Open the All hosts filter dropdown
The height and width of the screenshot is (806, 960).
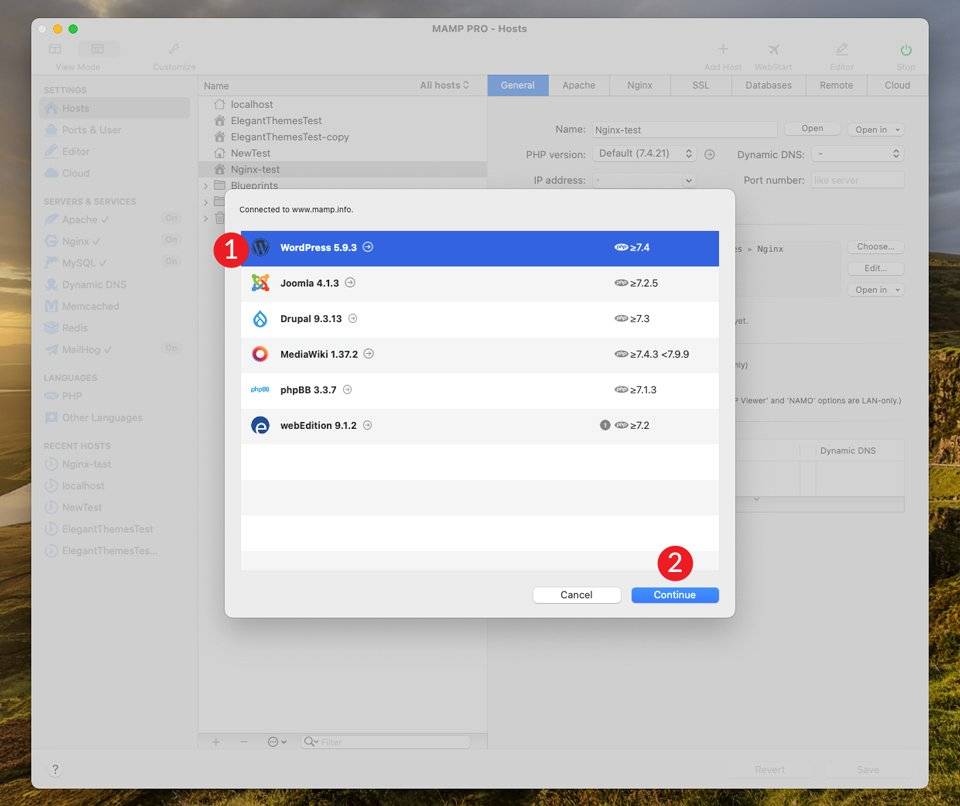445,85
